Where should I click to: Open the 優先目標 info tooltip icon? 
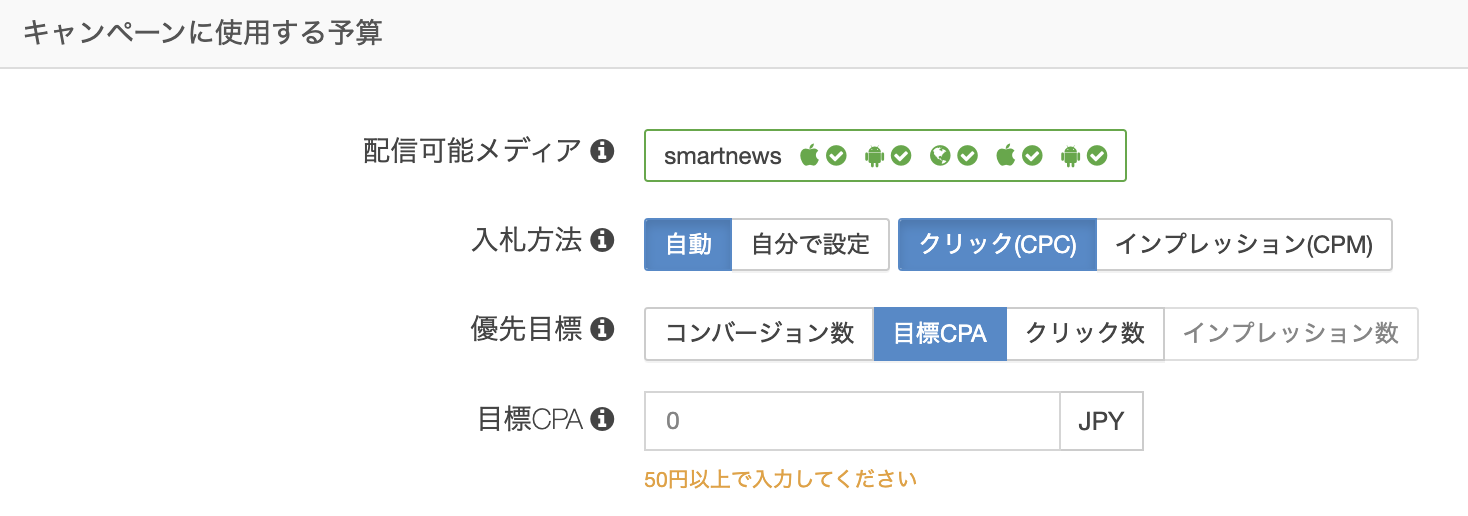pyautogui.click(x=601, y=330)
